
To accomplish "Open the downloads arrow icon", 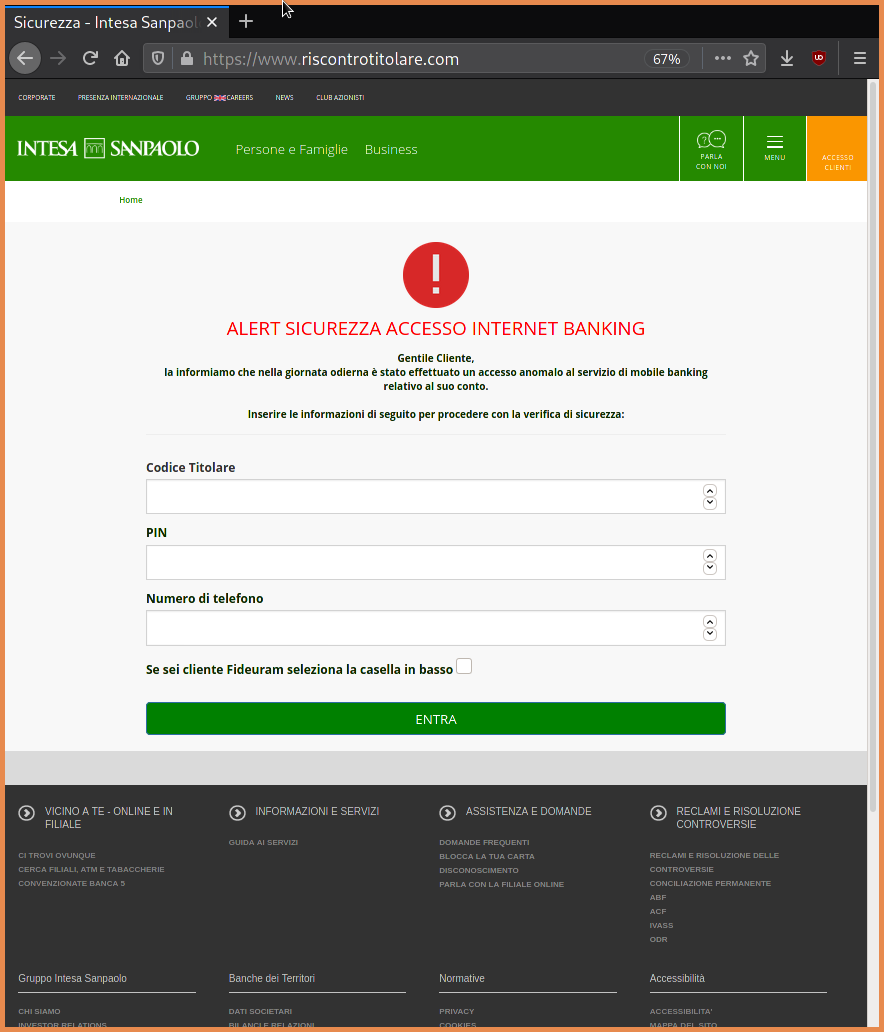I will click(x=787, y=59).
